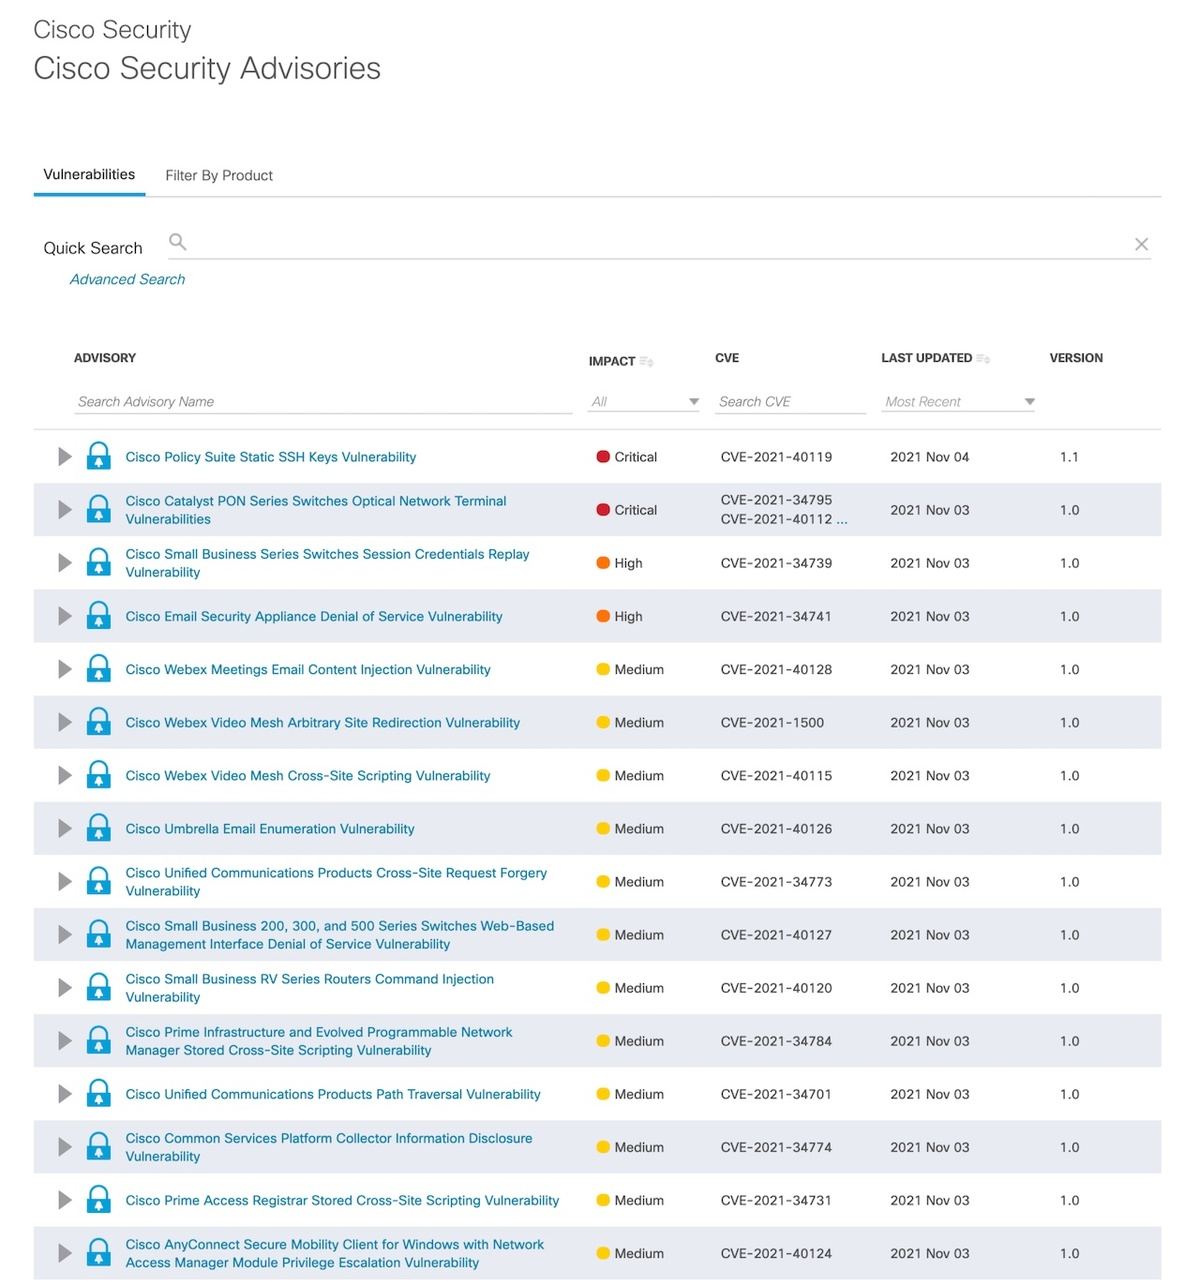
Task: Click the lock icon for Catalyst PON Series advisory
Action: click(x=98, y=509)
